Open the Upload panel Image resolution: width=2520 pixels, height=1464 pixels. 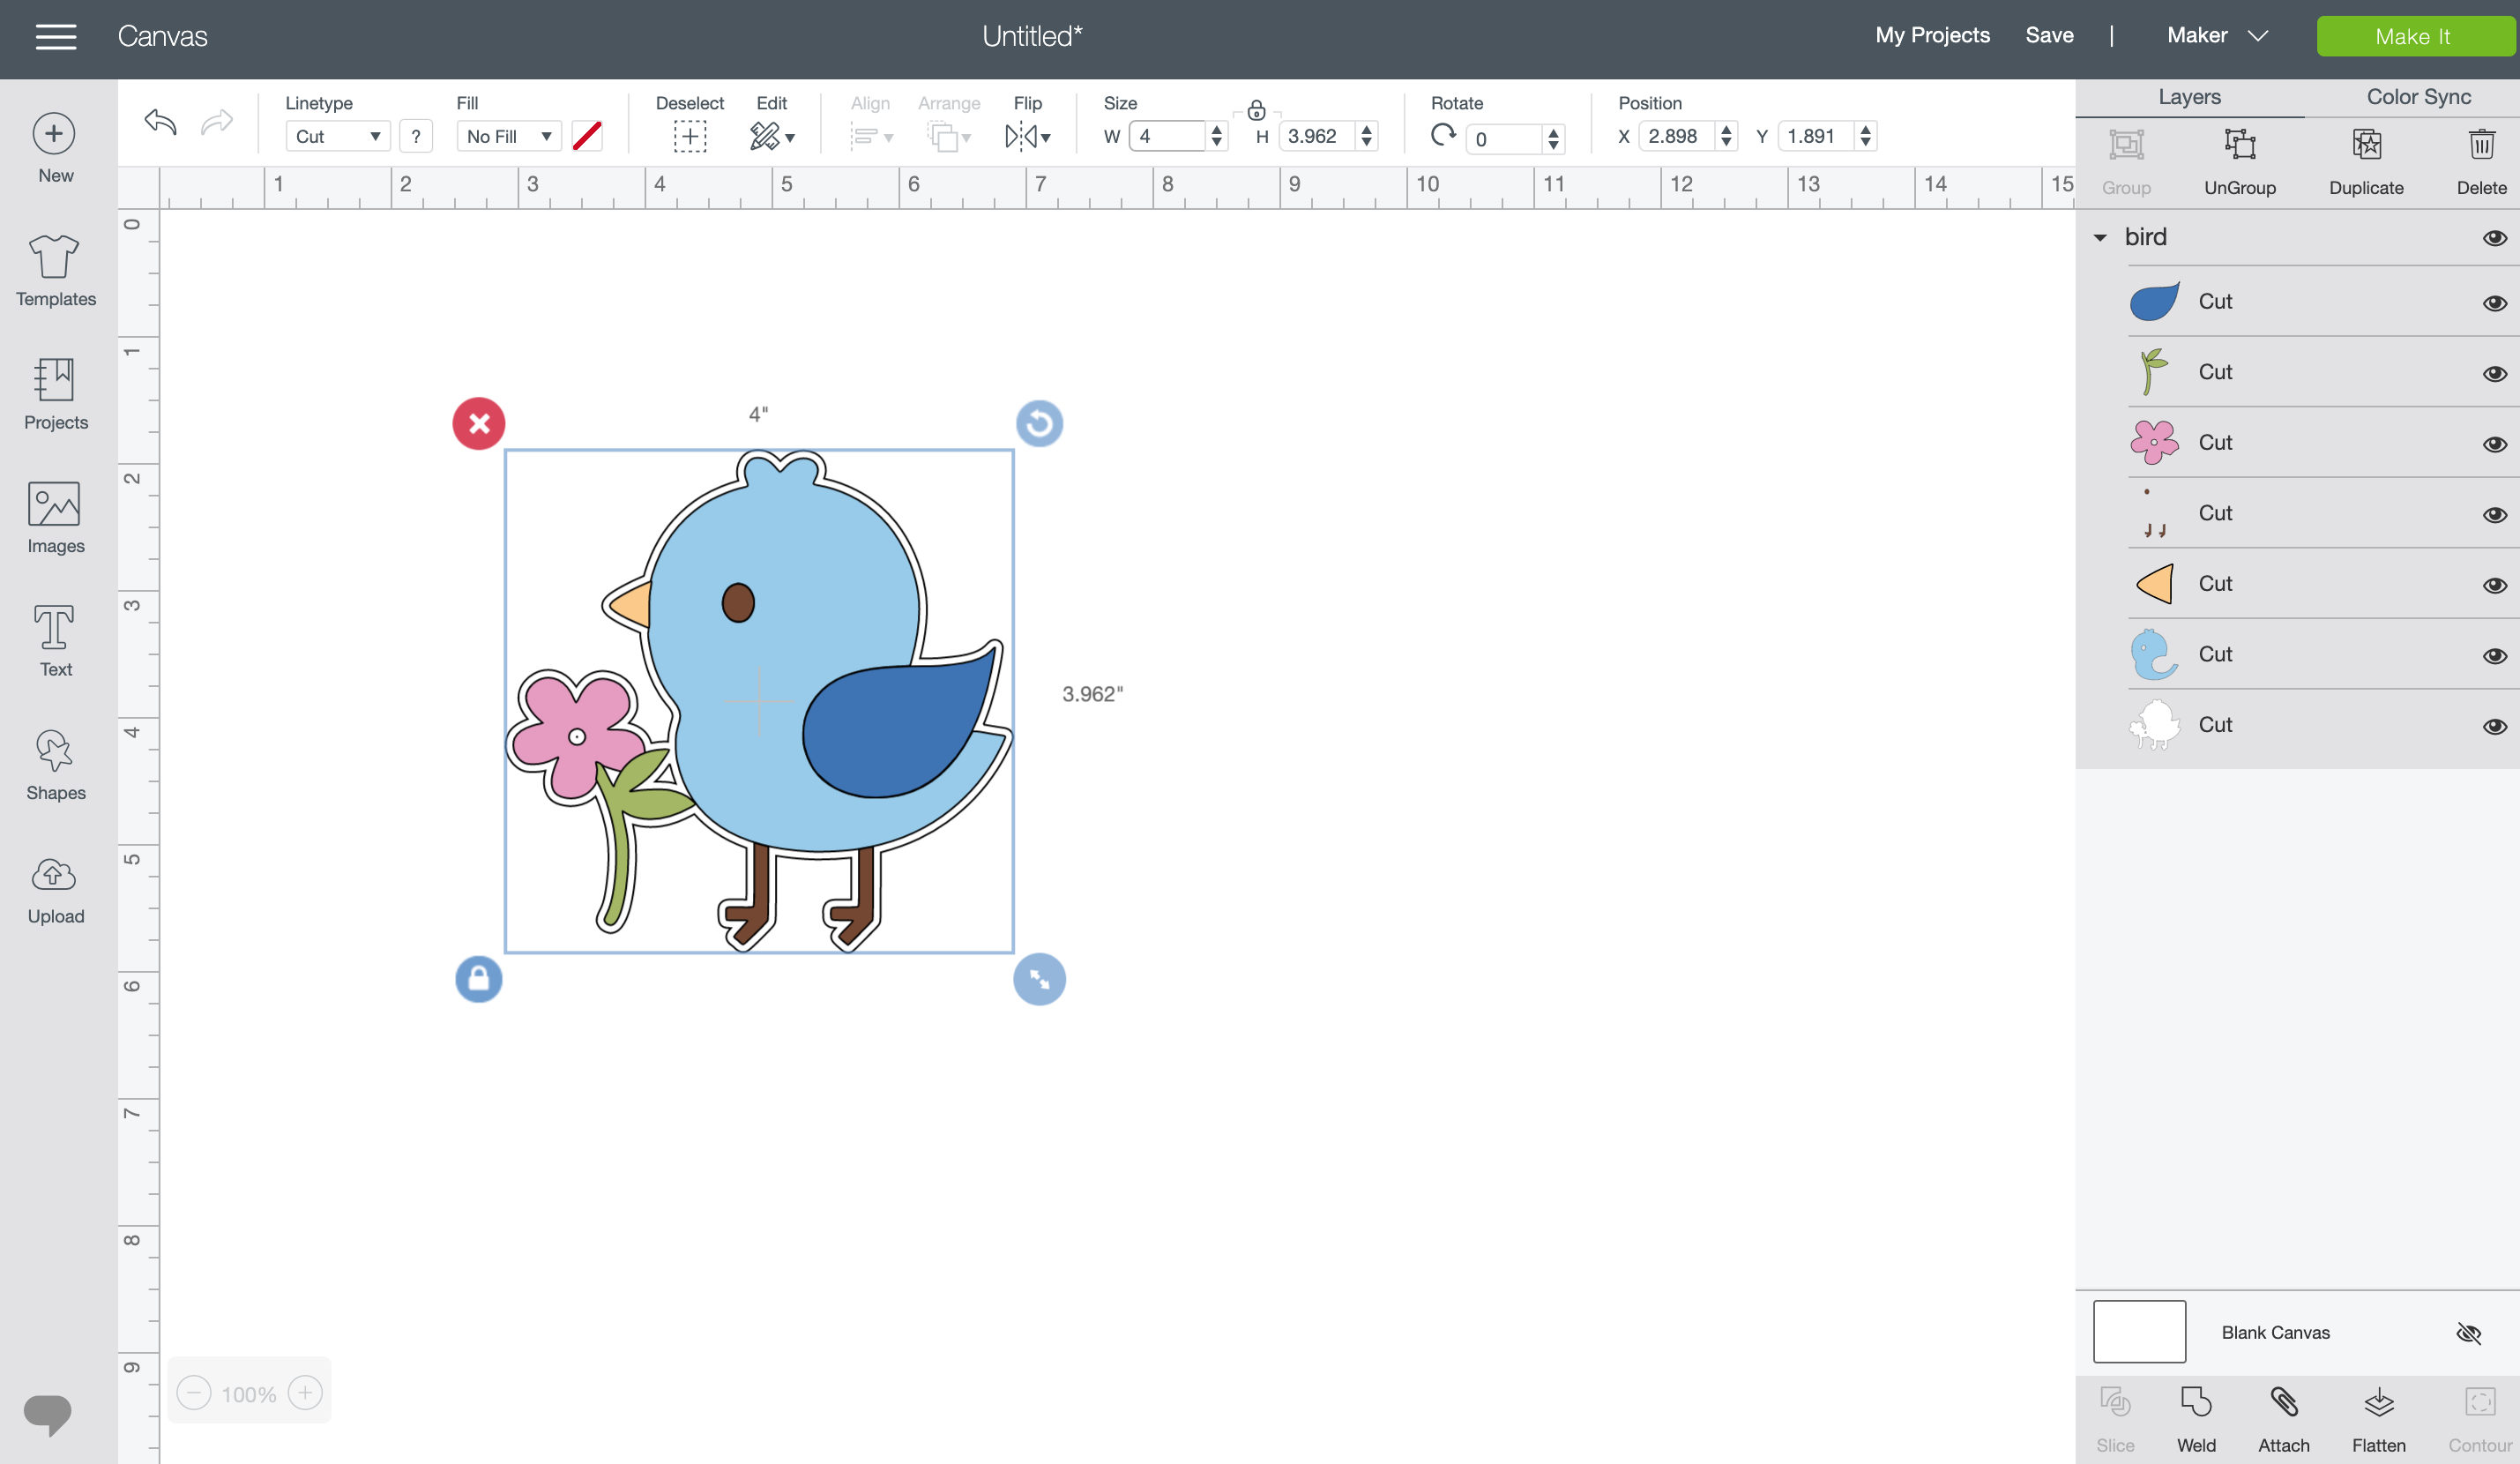[55, 889]
